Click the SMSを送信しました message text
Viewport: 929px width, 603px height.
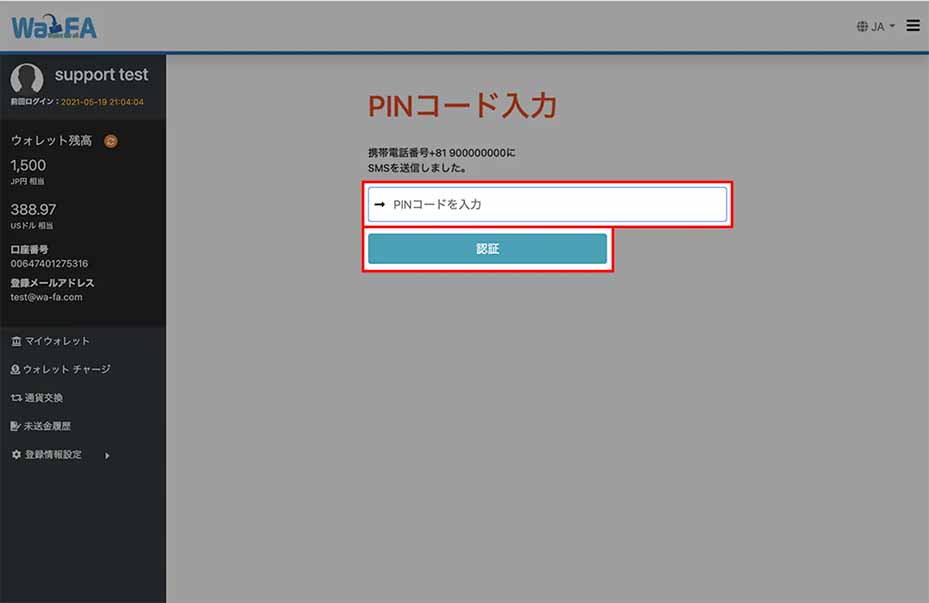[417, 168]
